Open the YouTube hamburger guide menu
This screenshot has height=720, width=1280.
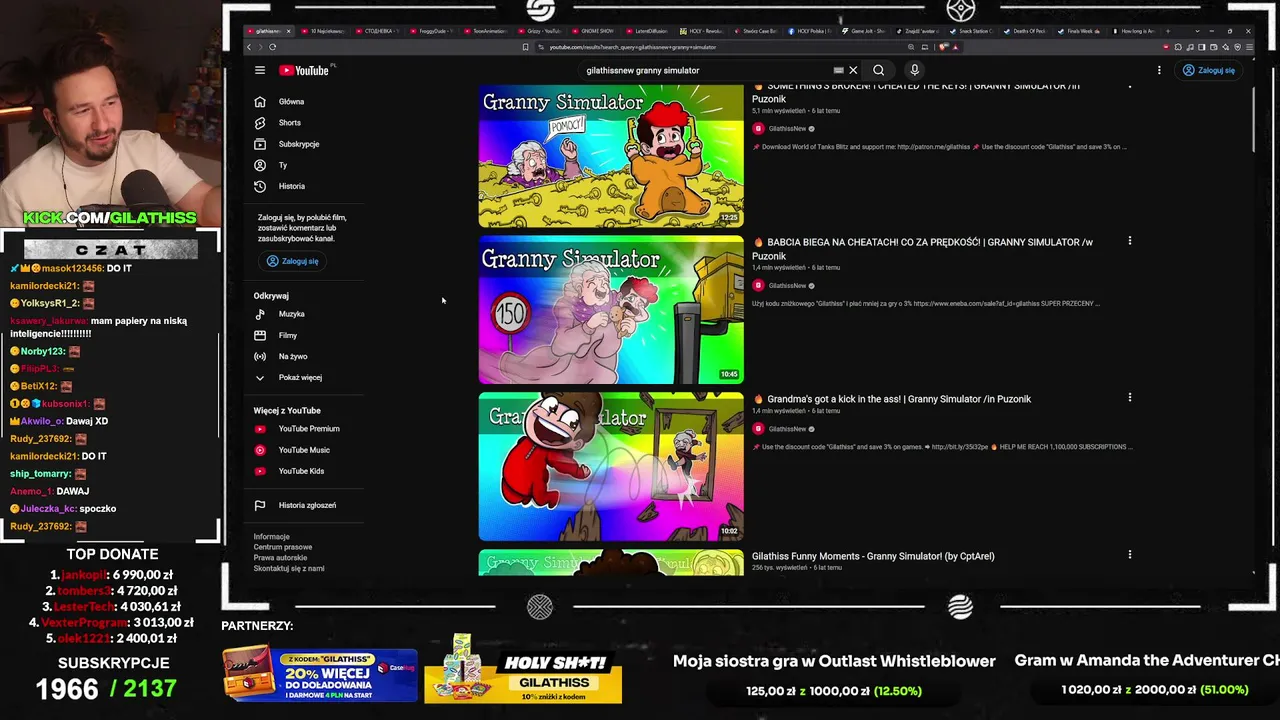260,70
